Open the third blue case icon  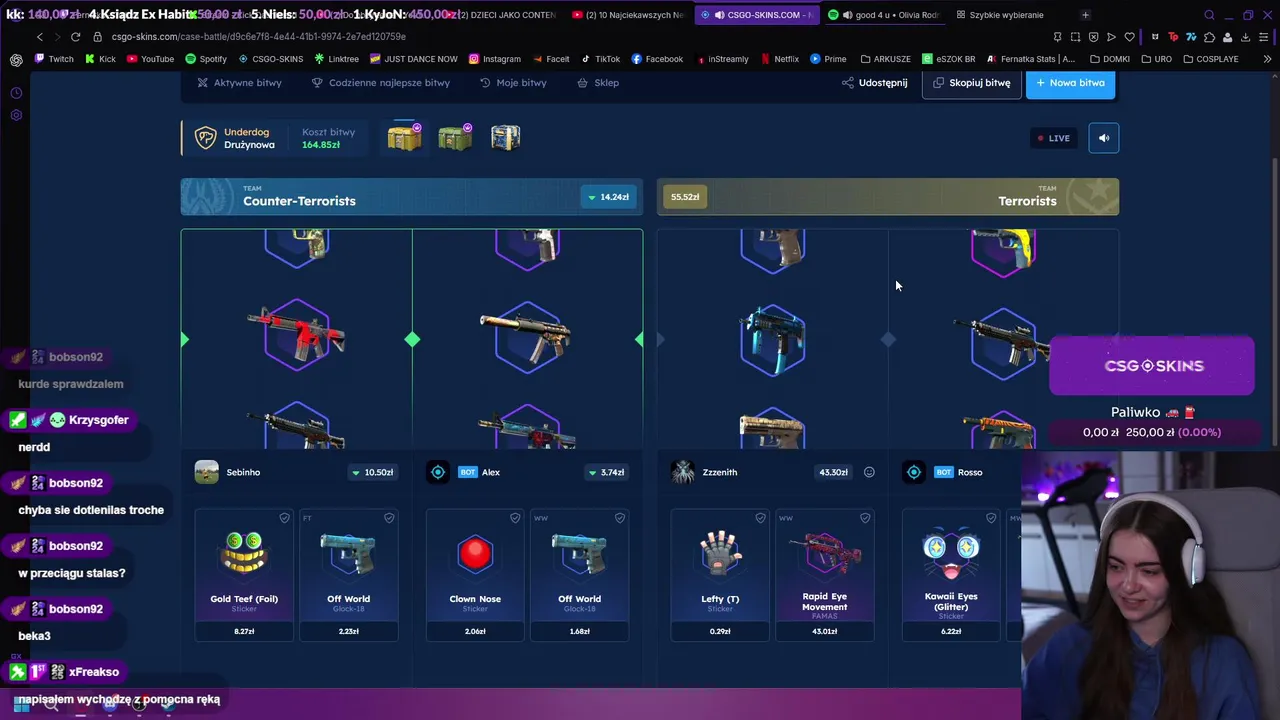506,137
